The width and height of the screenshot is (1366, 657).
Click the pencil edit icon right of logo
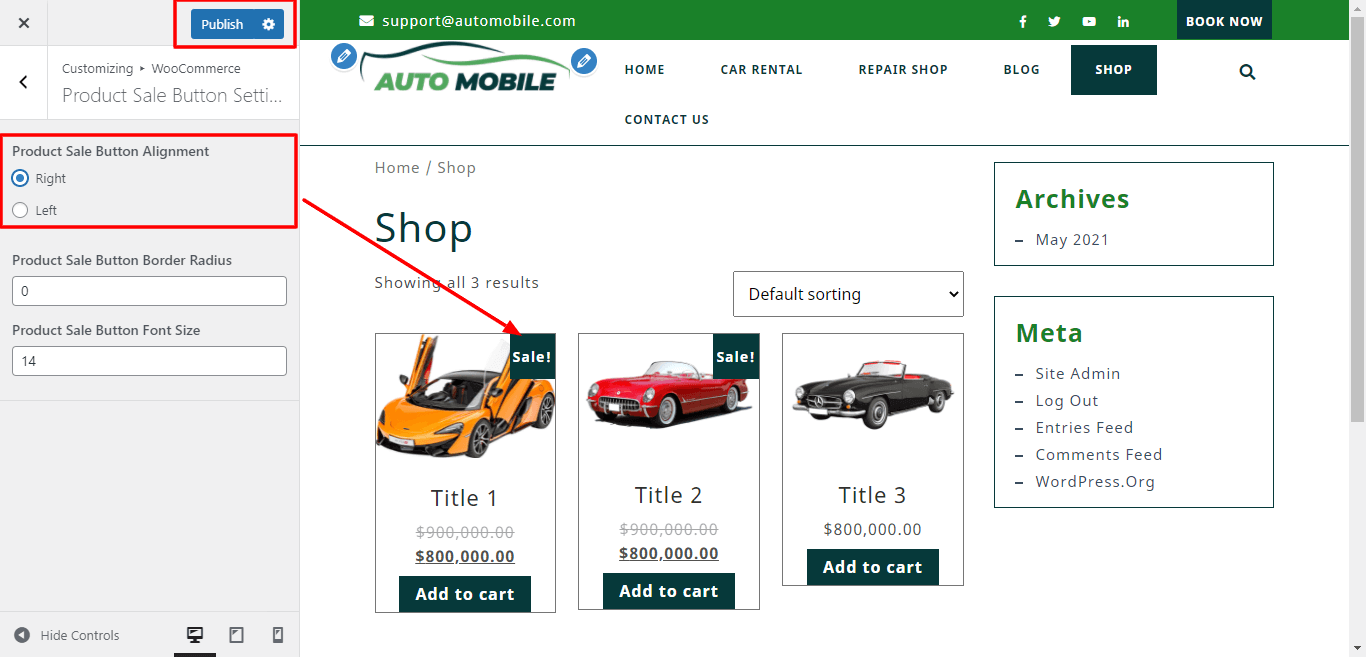click(584, 62)
